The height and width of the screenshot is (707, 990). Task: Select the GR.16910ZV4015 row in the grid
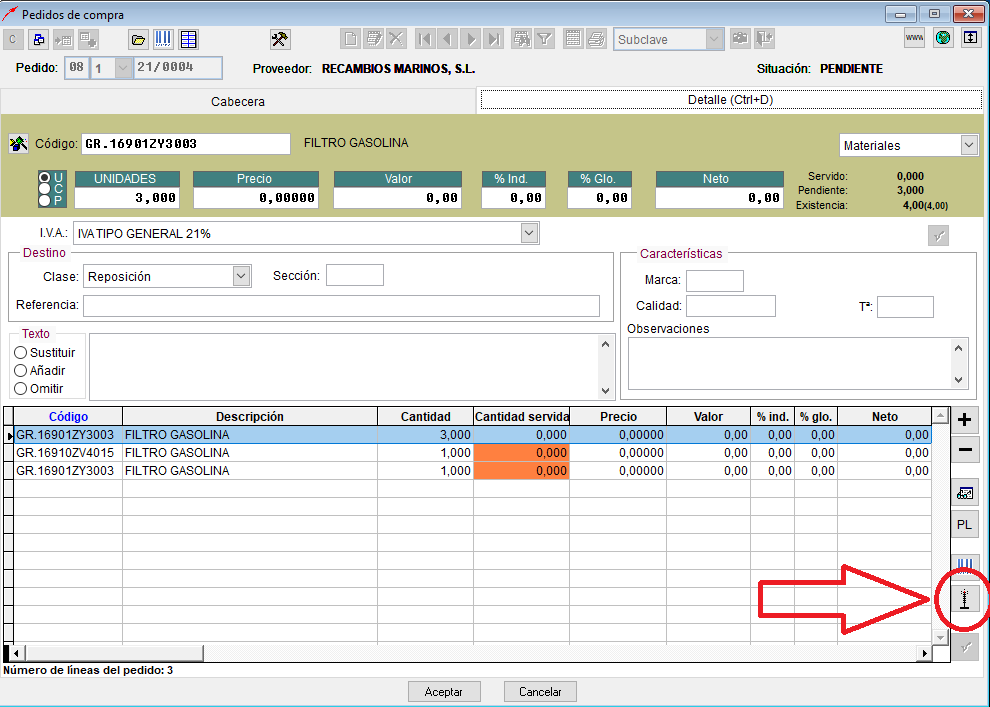(472, 453)
